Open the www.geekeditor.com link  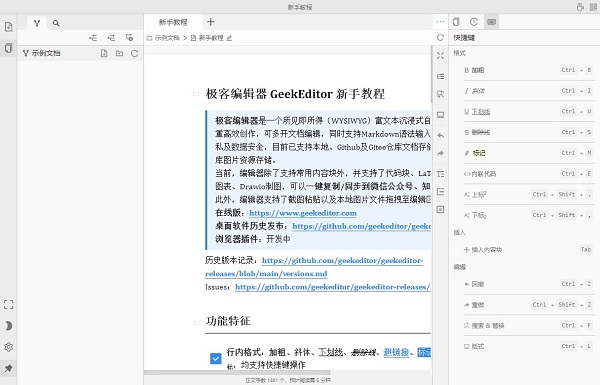(x=303, y=213)
